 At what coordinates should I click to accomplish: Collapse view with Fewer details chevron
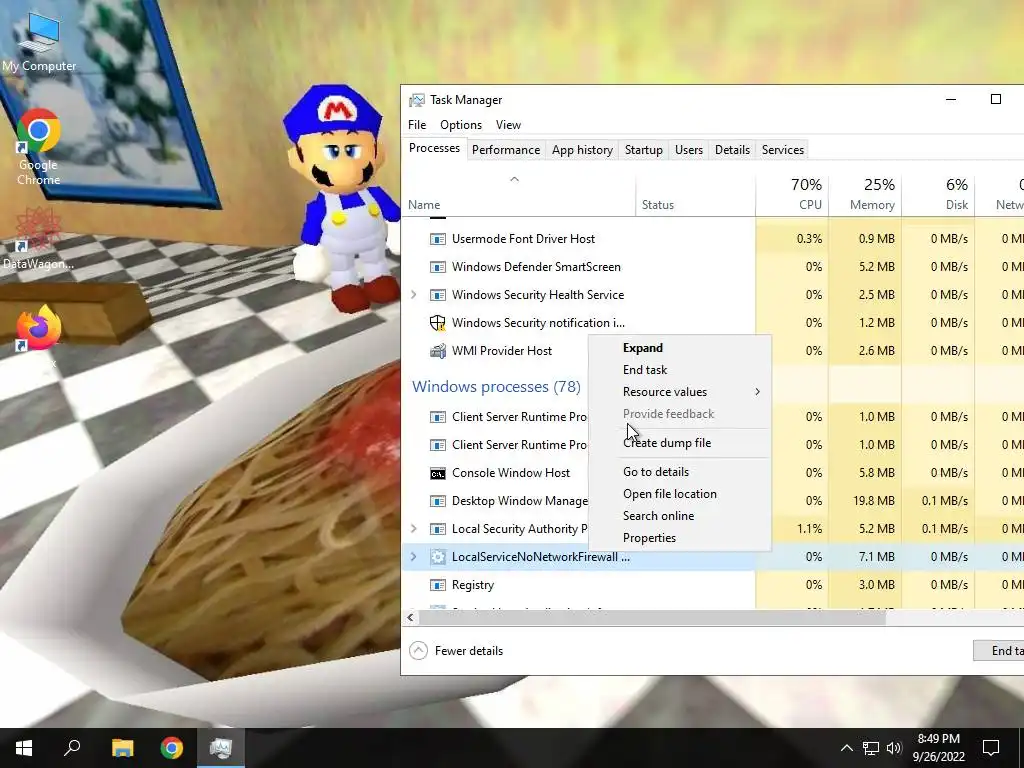coord(419,650)
